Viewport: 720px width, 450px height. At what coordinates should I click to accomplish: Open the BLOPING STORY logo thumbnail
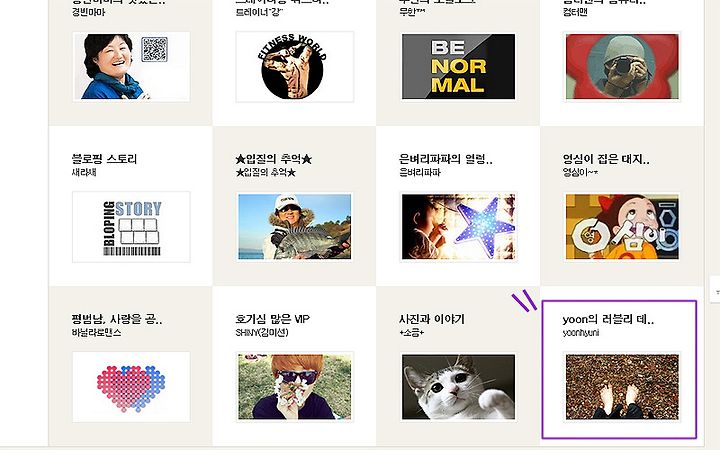click(x=131, y=227)
